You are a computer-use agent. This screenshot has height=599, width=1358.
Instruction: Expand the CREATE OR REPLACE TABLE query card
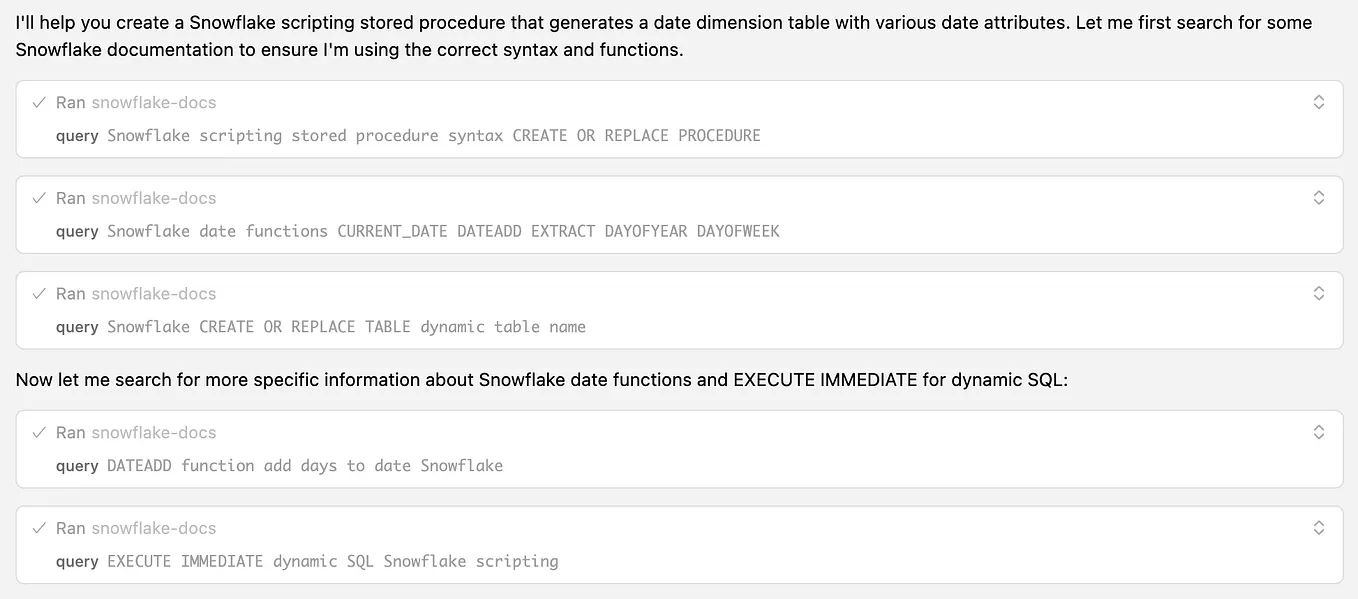coord(1318,293)
